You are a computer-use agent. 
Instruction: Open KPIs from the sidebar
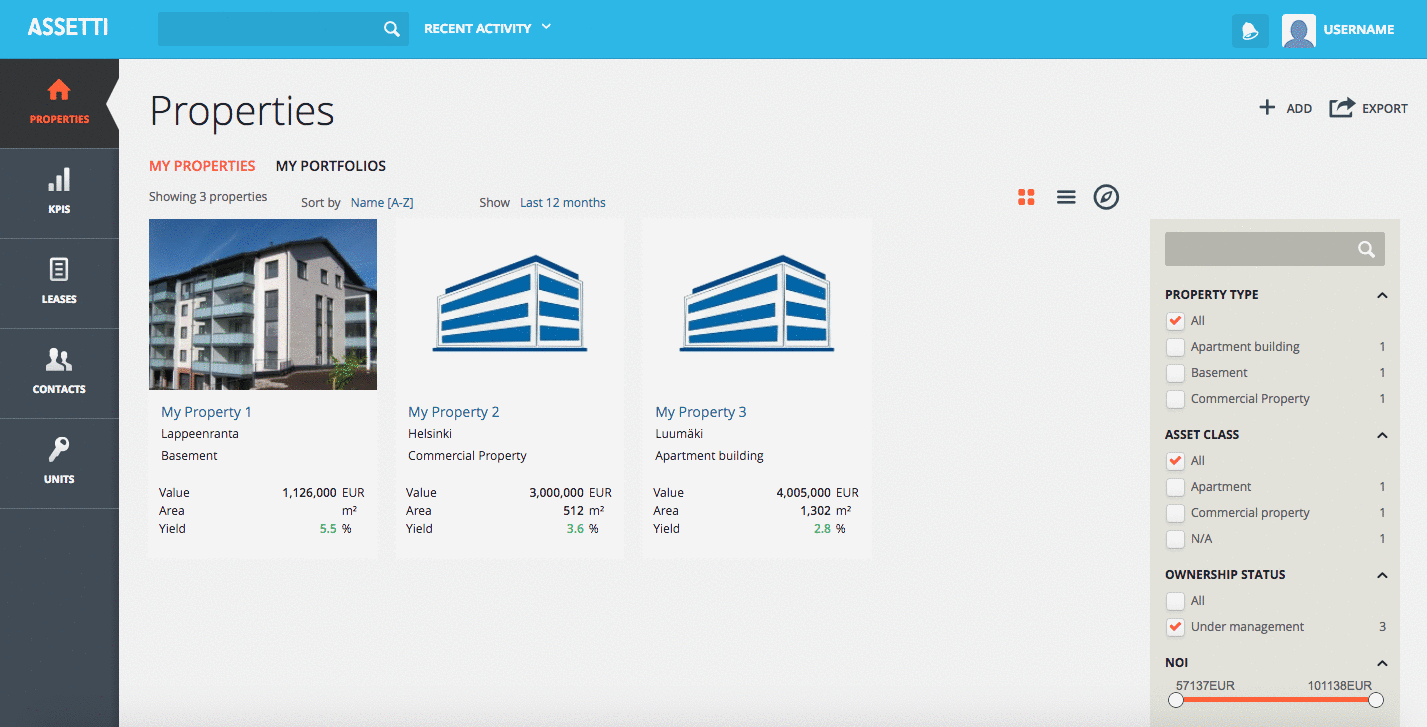59,193
